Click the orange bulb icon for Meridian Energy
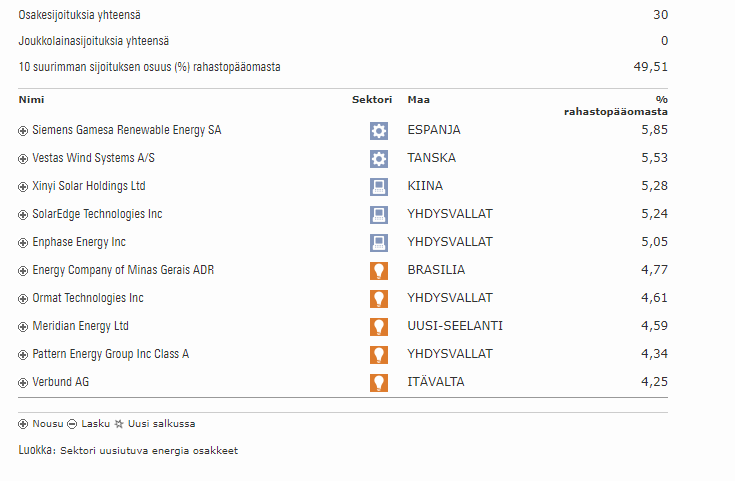735x481 pixels. point(378,326)
